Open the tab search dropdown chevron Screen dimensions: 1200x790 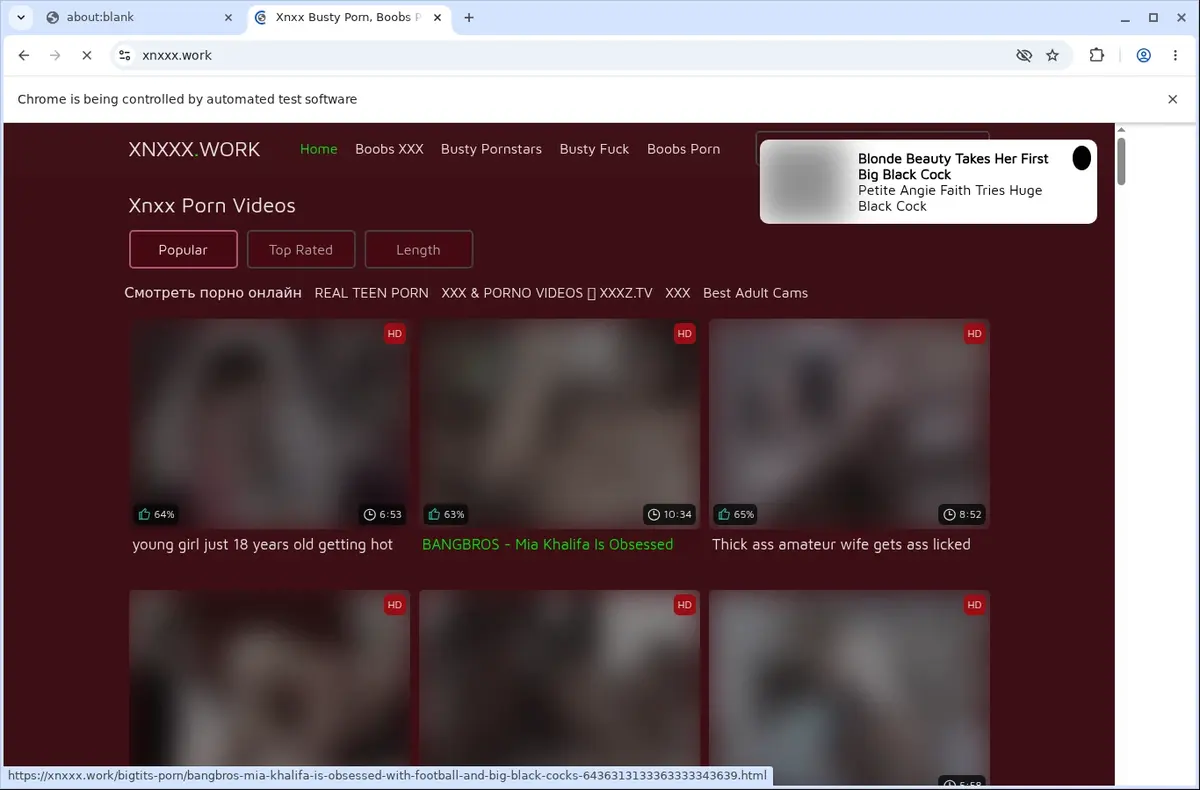click(21, 17)
